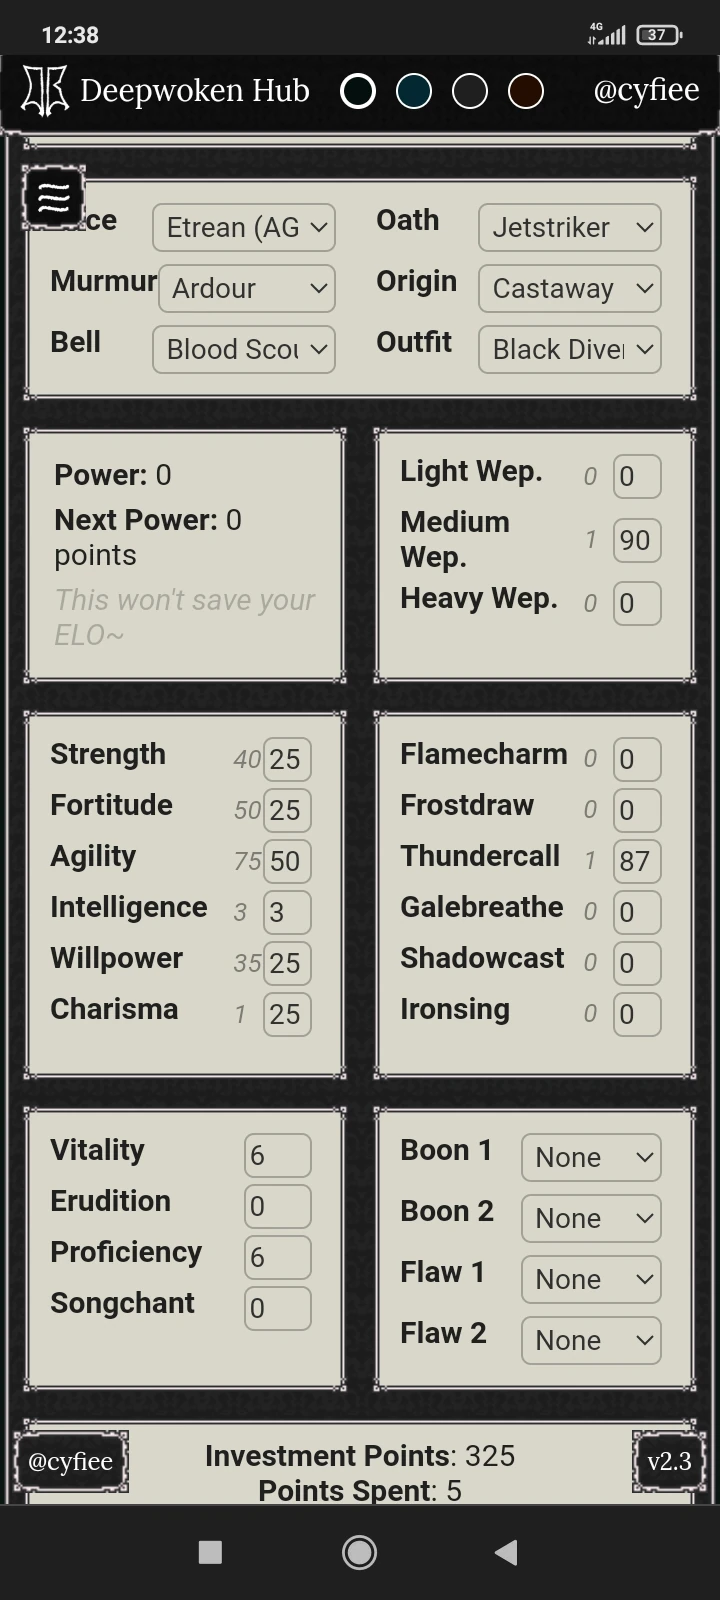
Task: Tap the Android recent apps square
Action: [210, 1552]
